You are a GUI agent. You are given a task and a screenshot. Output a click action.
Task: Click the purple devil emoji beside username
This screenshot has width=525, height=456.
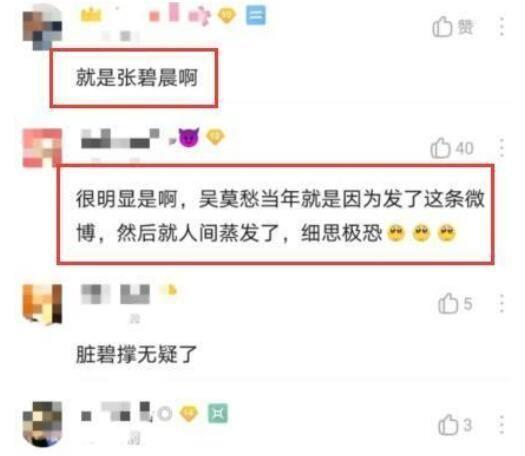pos(189,137)
